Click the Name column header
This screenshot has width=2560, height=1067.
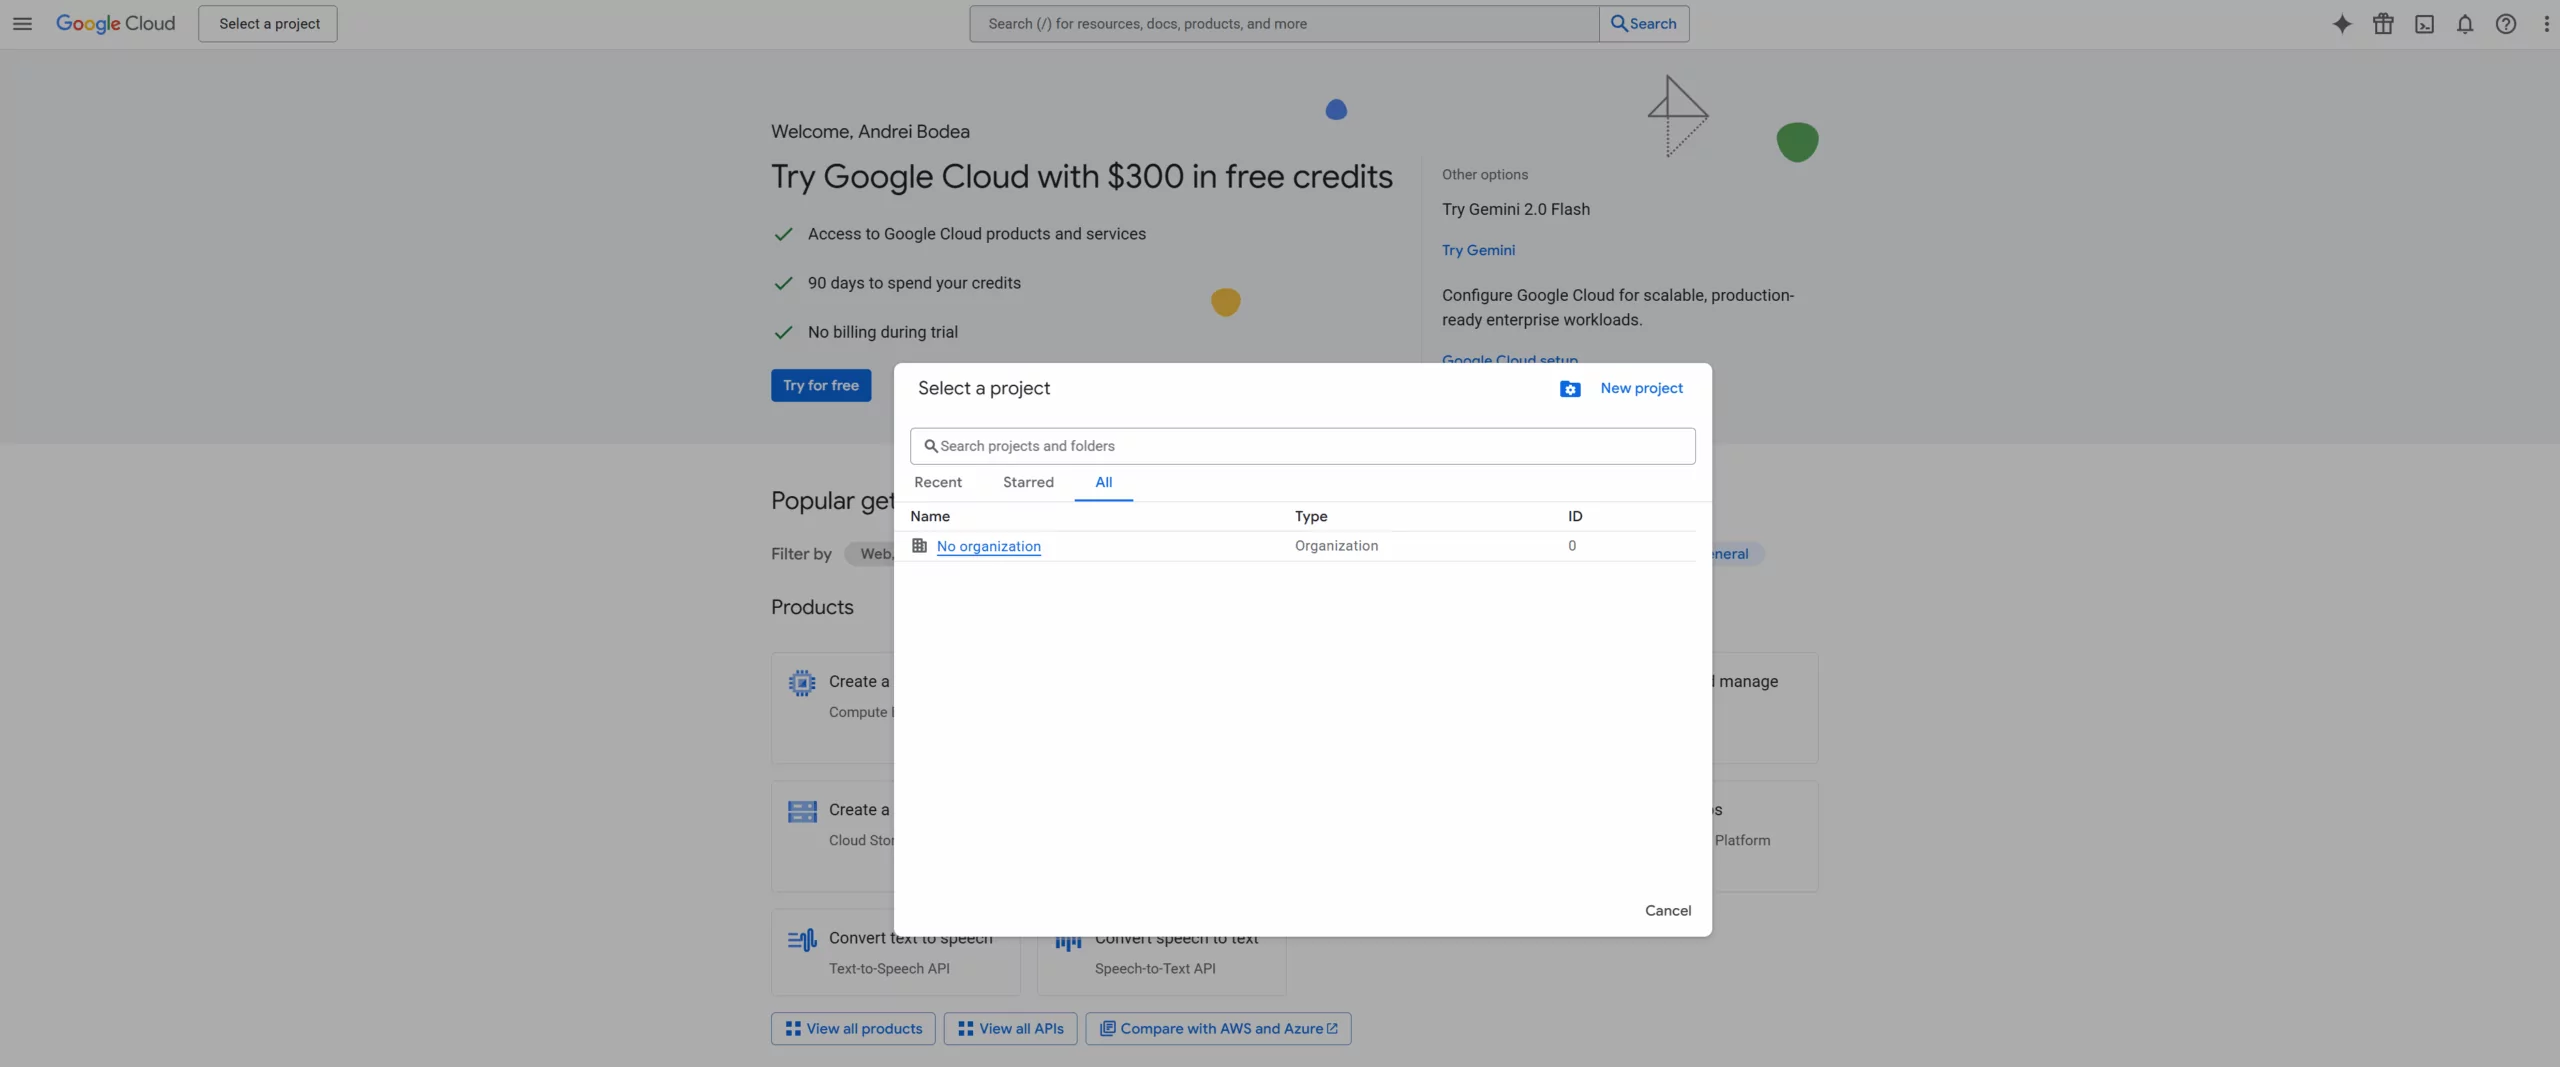pyautogui.click(x=930, y=517)
